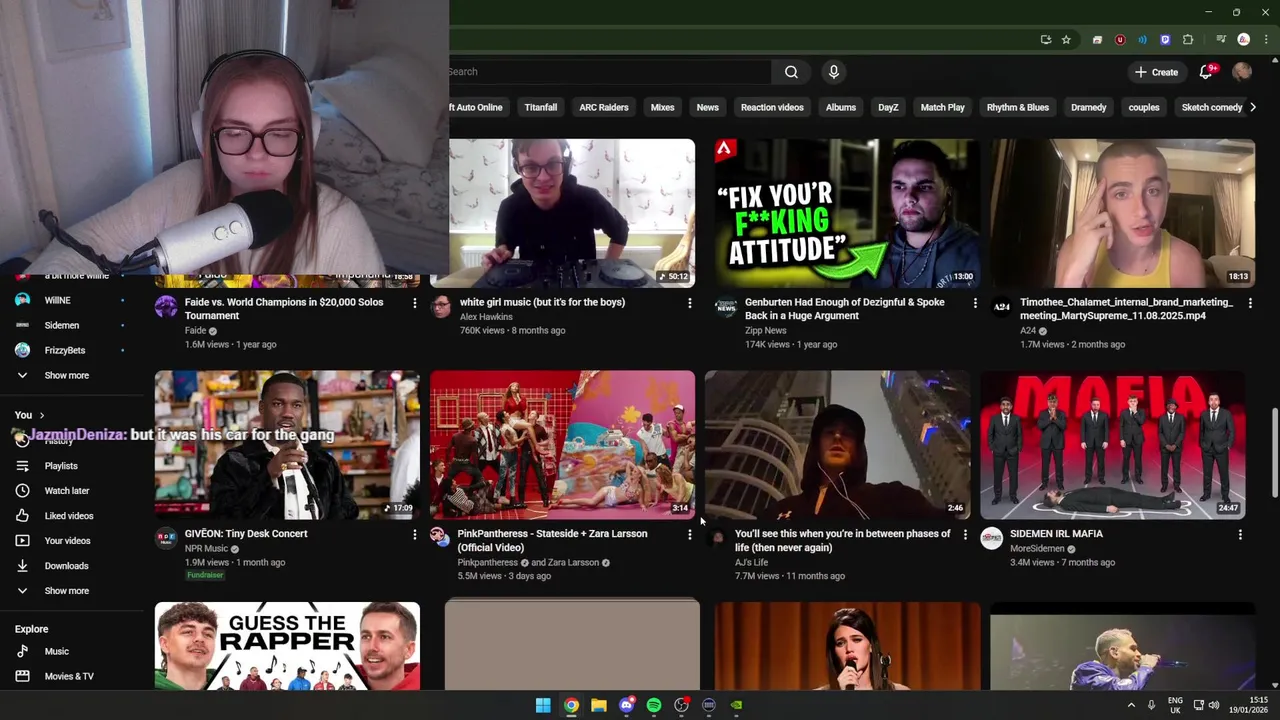Open the YouTube account avatar menu
Screen dimensions: 1280x720
pyautogui.click(x=1242, y=72)
